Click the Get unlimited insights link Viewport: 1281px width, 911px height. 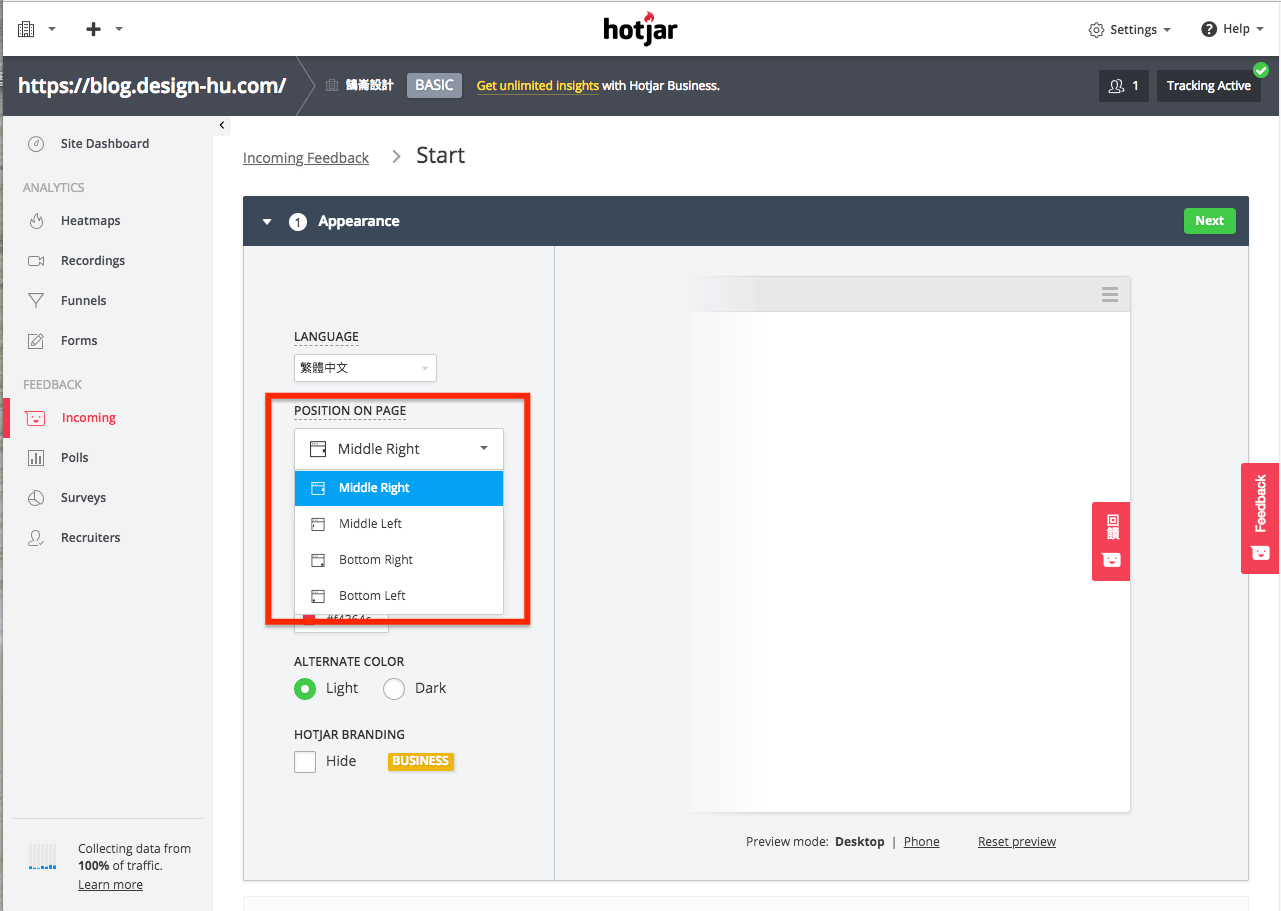538,86
